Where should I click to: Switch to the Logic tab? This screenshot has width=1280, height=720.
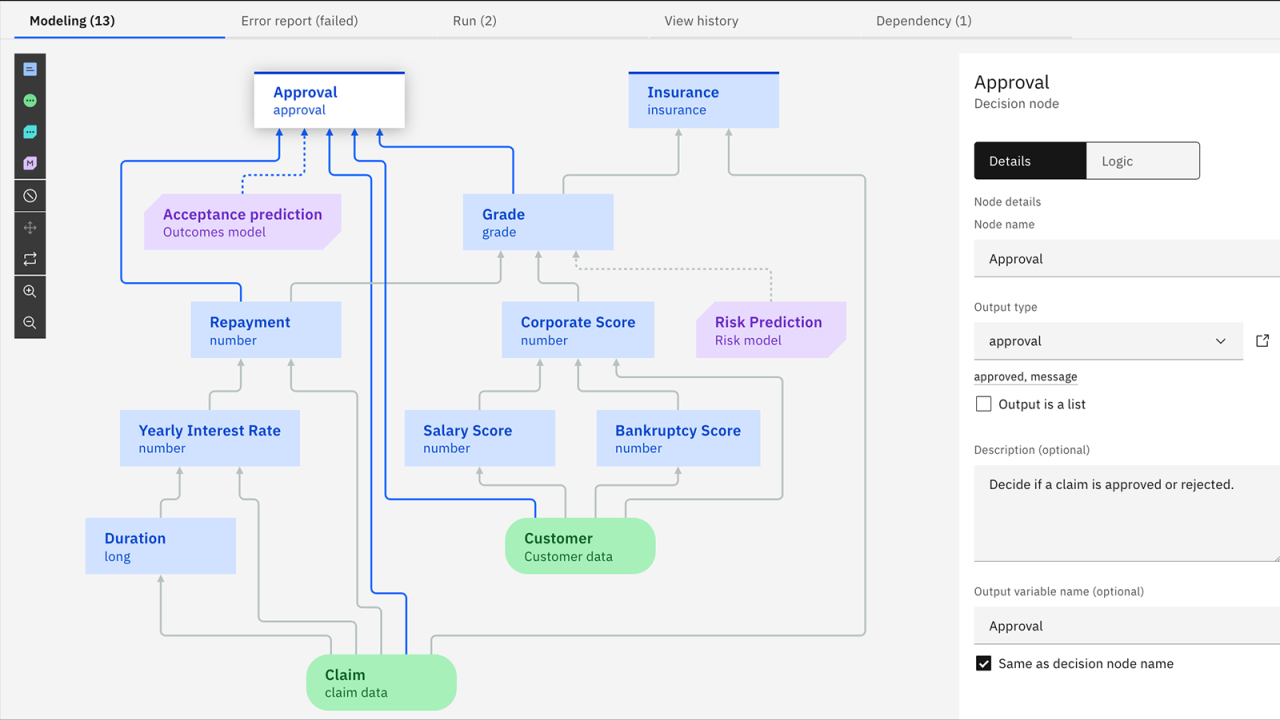pyautogui.click(x=1143, y=160)
